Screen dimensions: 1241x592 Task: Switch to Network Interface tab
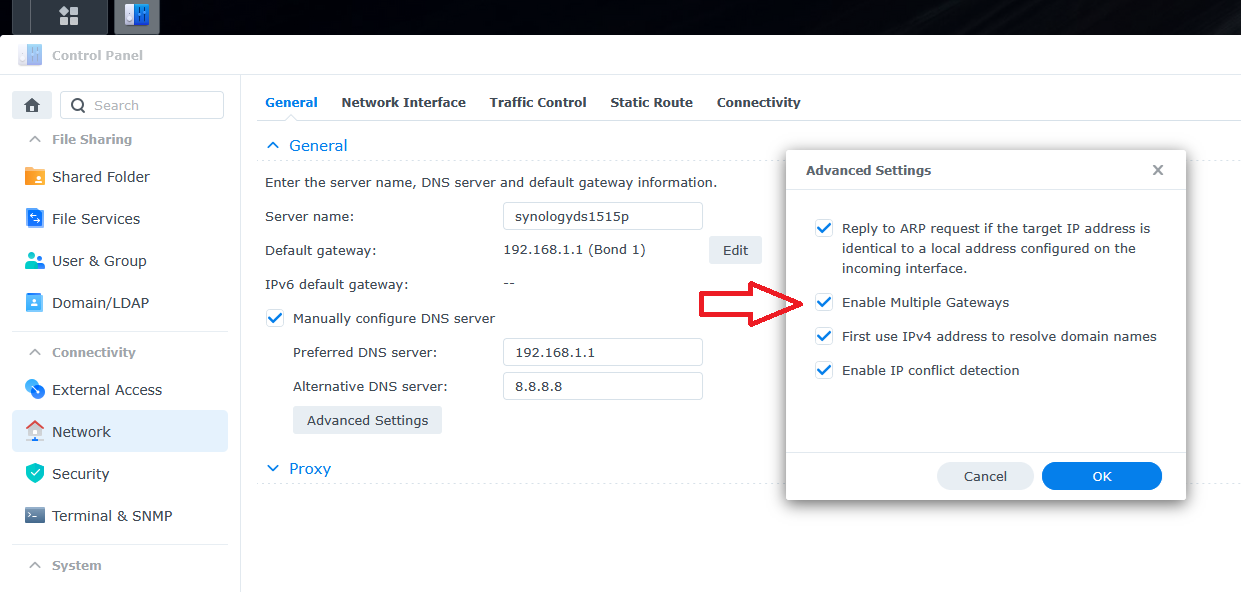[403, 102]
